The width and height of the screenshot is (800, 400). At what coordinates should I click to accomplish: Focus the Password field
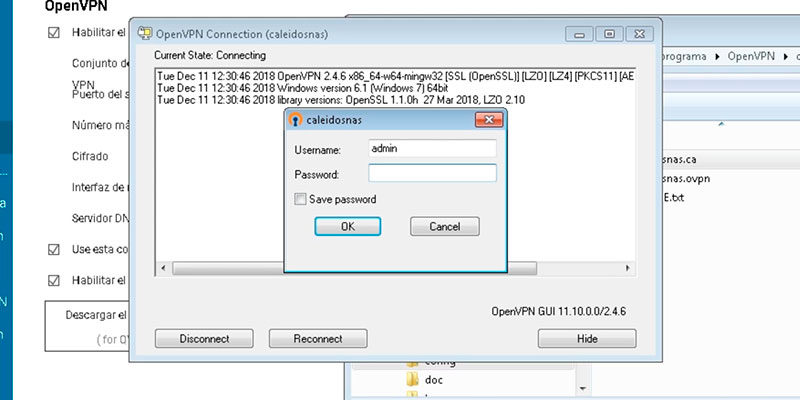[432, 173]
